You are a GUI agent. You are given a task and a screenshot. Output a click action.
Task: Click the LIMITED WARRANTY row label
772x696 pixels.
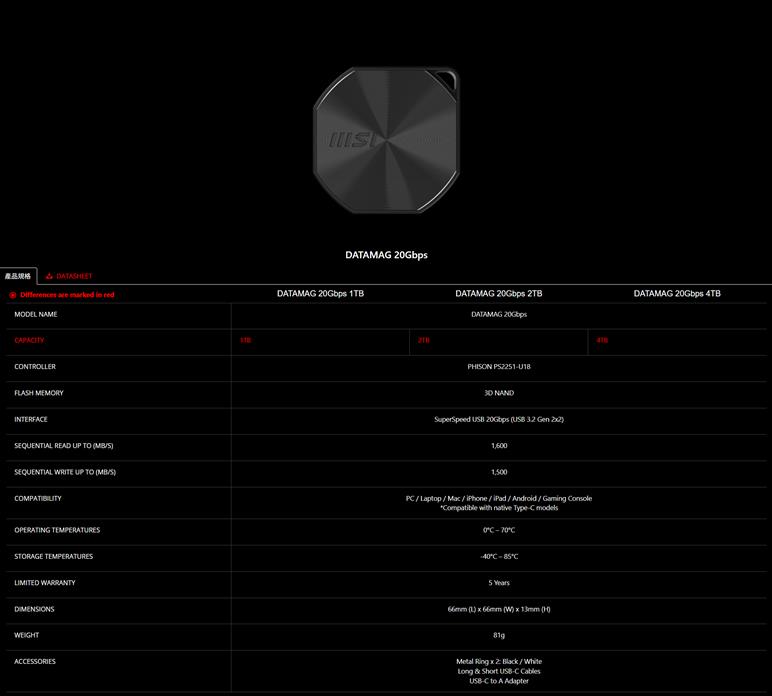click(x=45, y=583)
